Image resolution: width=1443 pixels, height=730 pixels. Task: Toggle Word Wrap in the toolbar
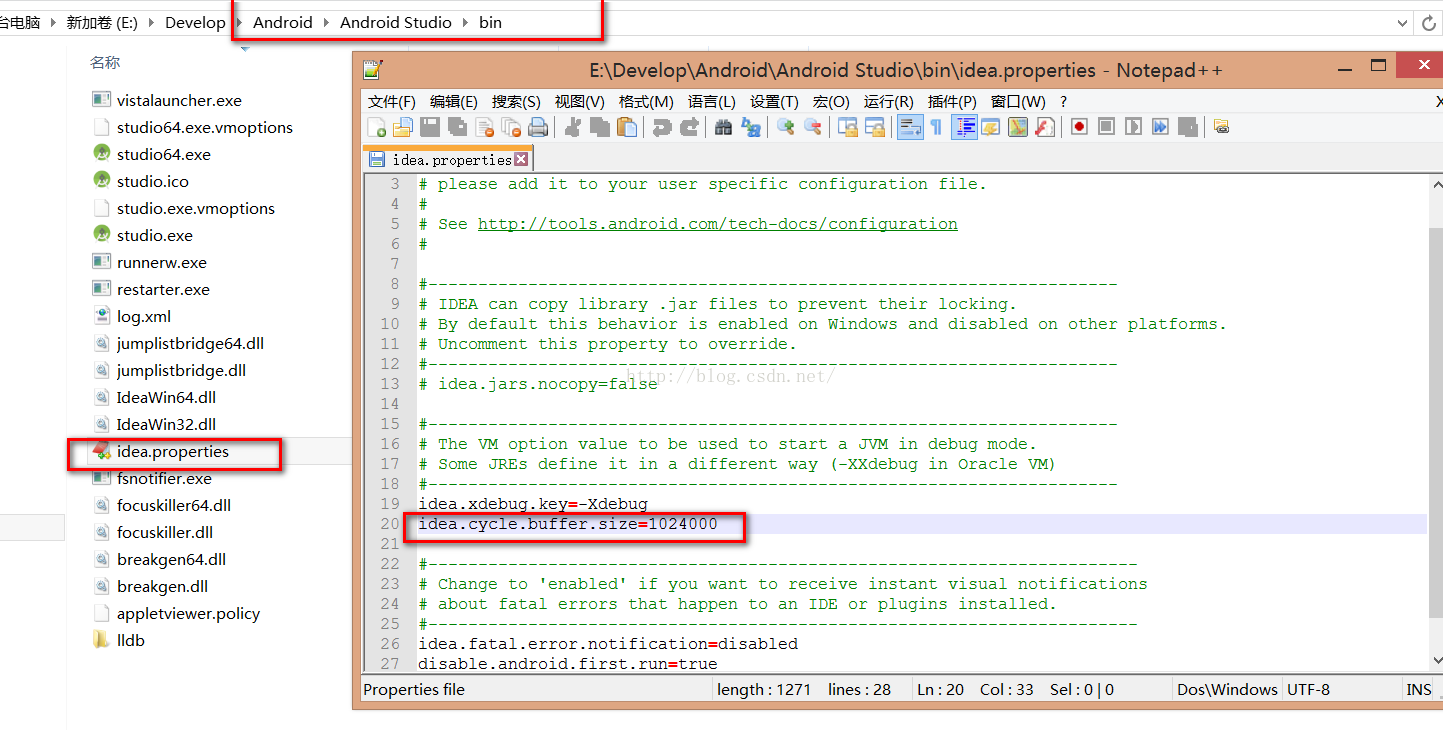click(910, 127)
